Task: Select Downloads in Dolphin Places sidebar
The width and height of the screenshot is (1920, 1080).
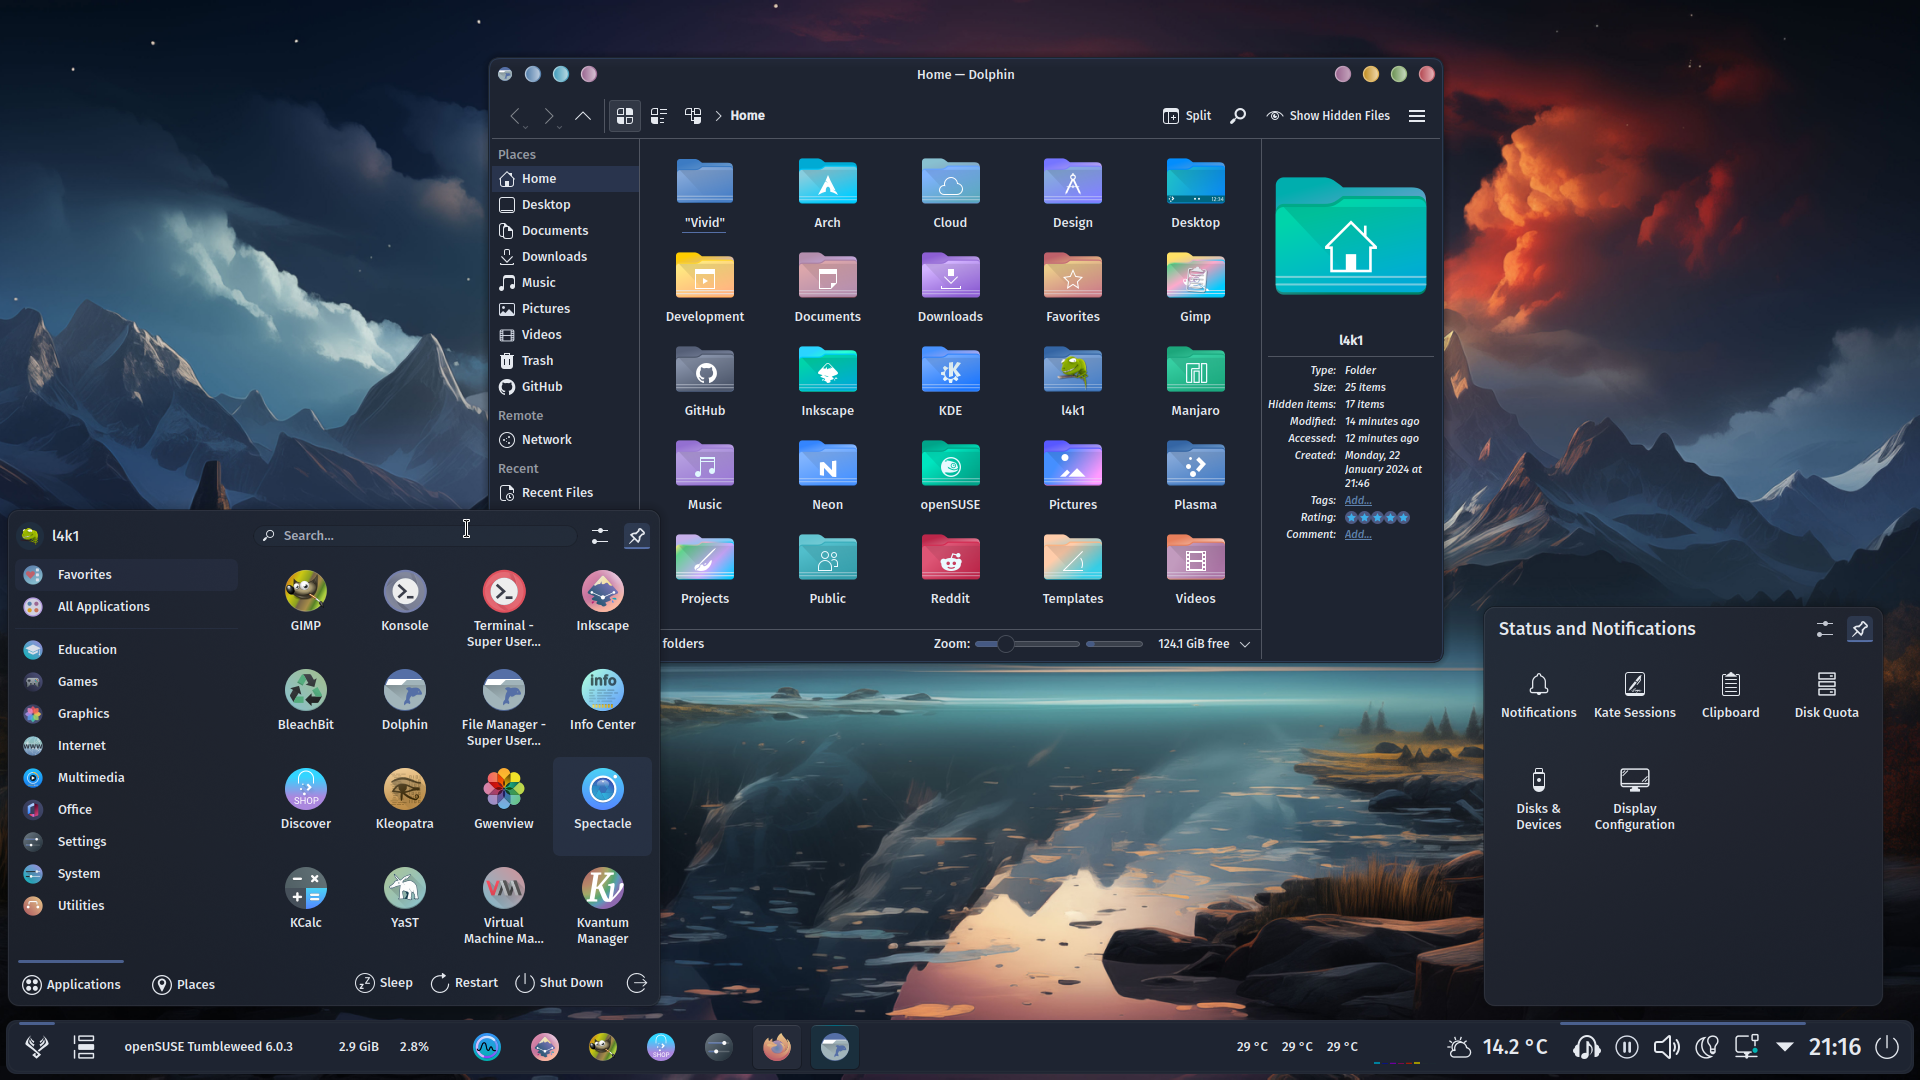Action: [566, 257]
